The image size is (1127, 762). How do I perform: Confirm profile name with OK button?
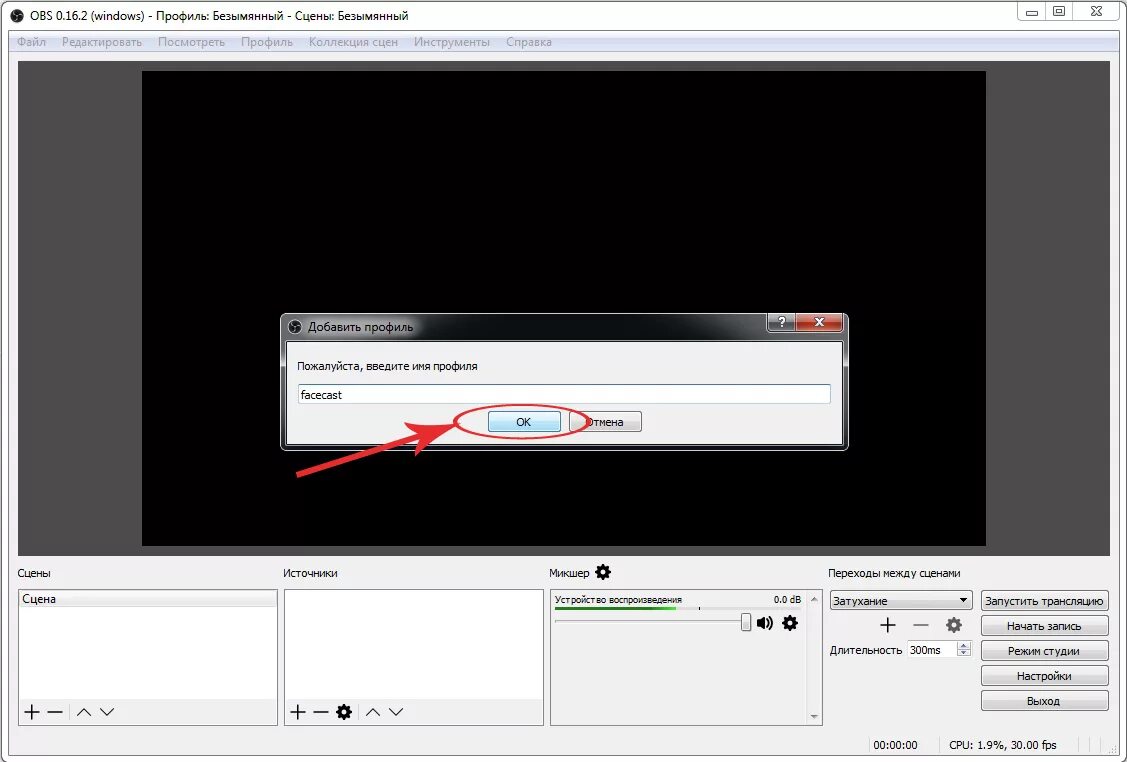(524, 422)
